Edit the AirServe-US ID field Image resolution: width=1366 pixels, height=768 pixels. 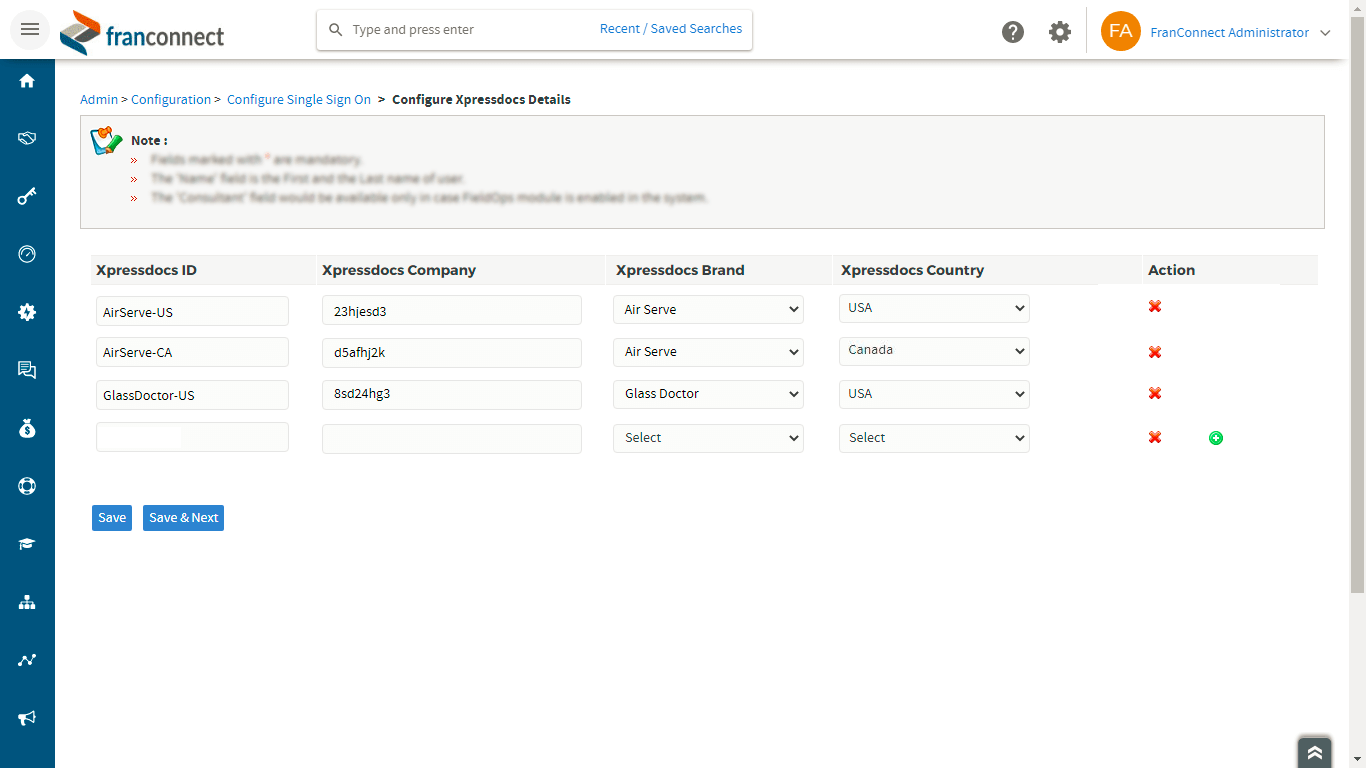(x=192, y=311)
